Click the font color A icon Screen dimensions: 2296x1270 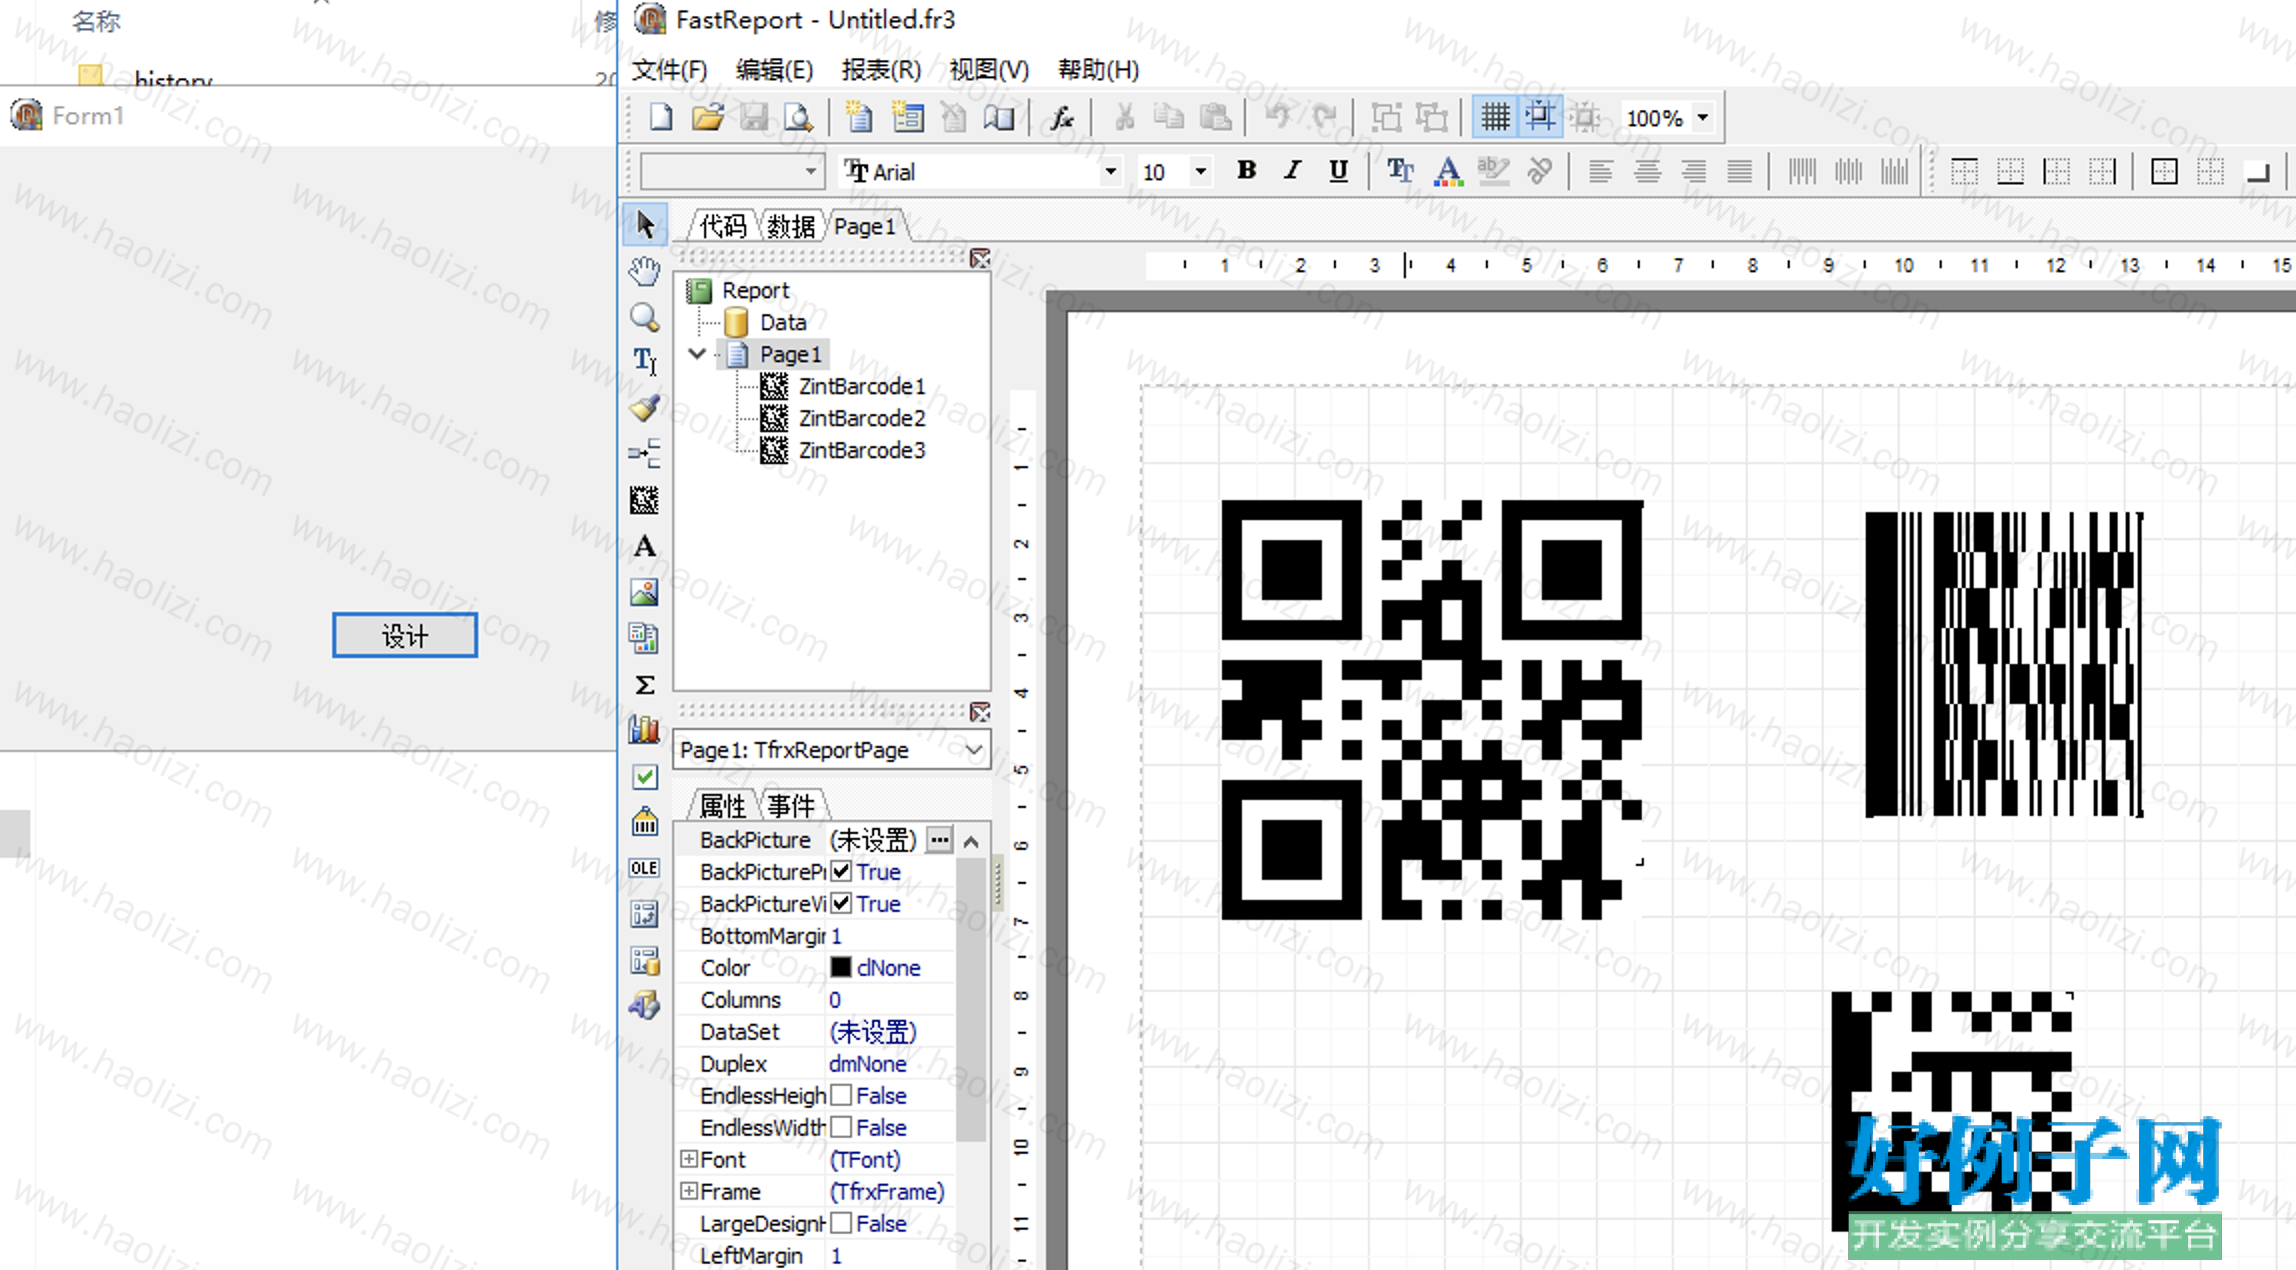coord(1447,172)
